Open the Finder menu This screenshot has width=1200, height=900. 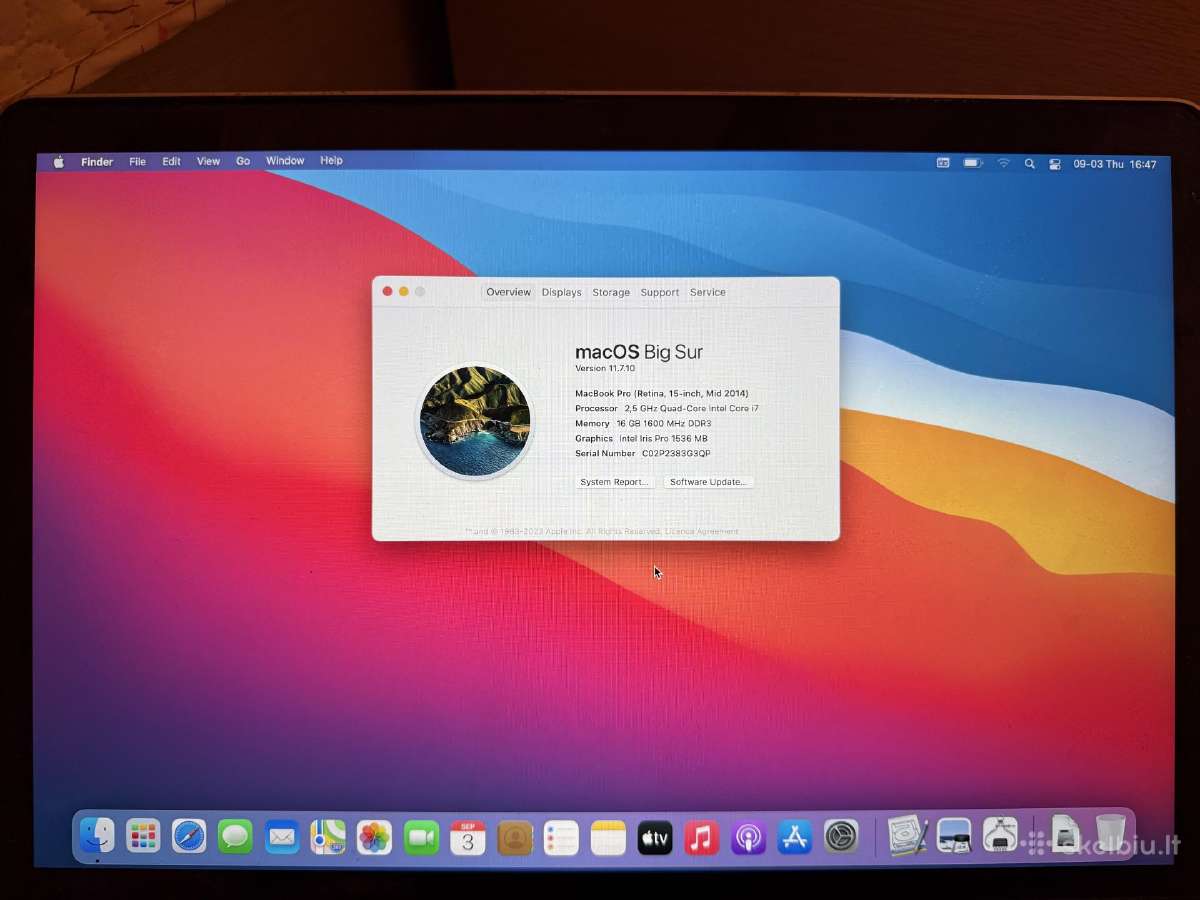coord(97,162)
